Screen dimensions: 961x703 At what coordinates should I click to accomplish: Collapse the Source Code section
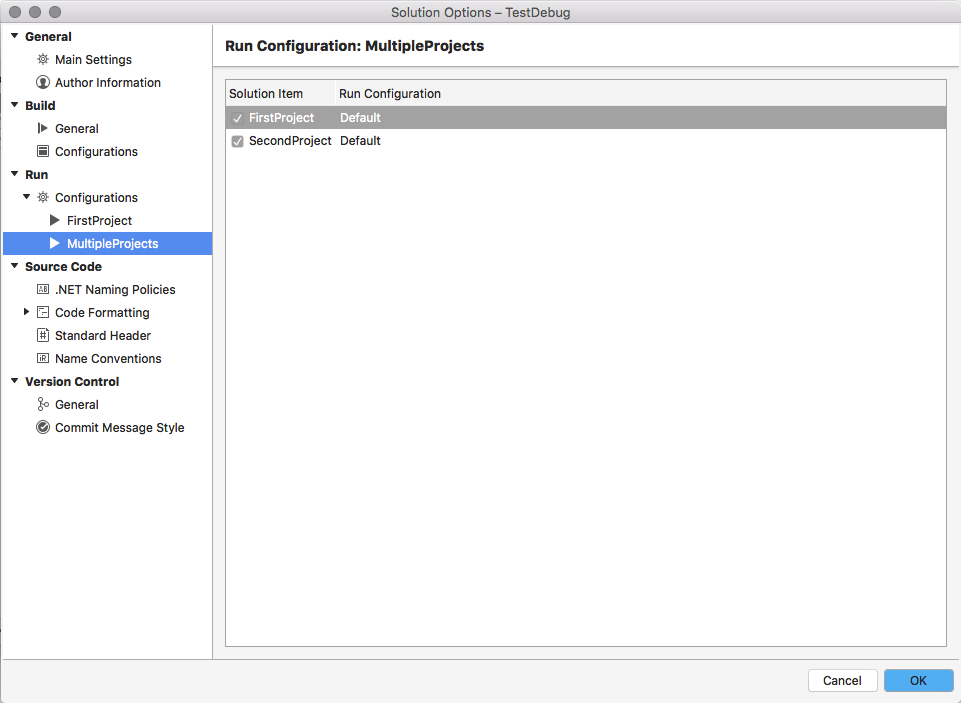(x=15, y=266)
